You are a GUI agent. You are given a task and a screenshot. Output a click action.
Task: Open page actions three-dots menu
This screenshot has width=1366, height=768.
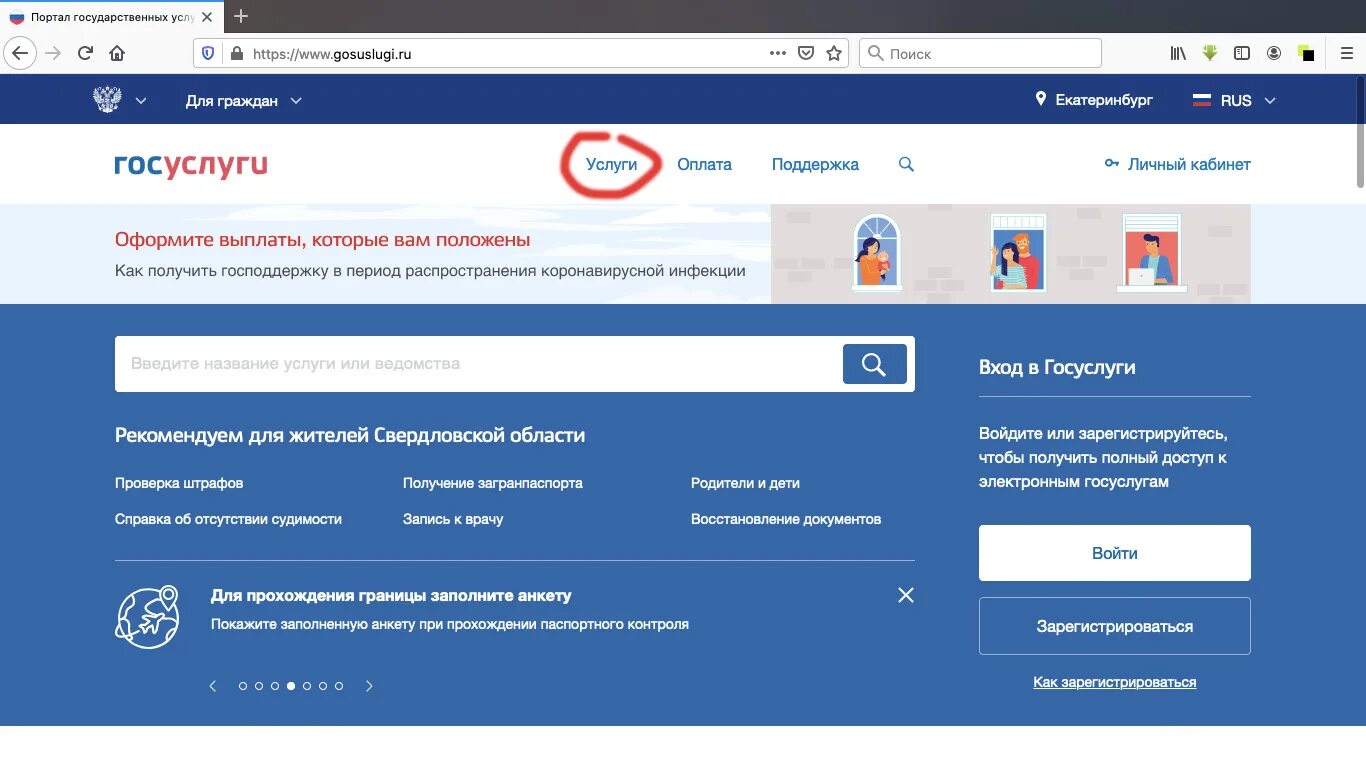[778, 54]
